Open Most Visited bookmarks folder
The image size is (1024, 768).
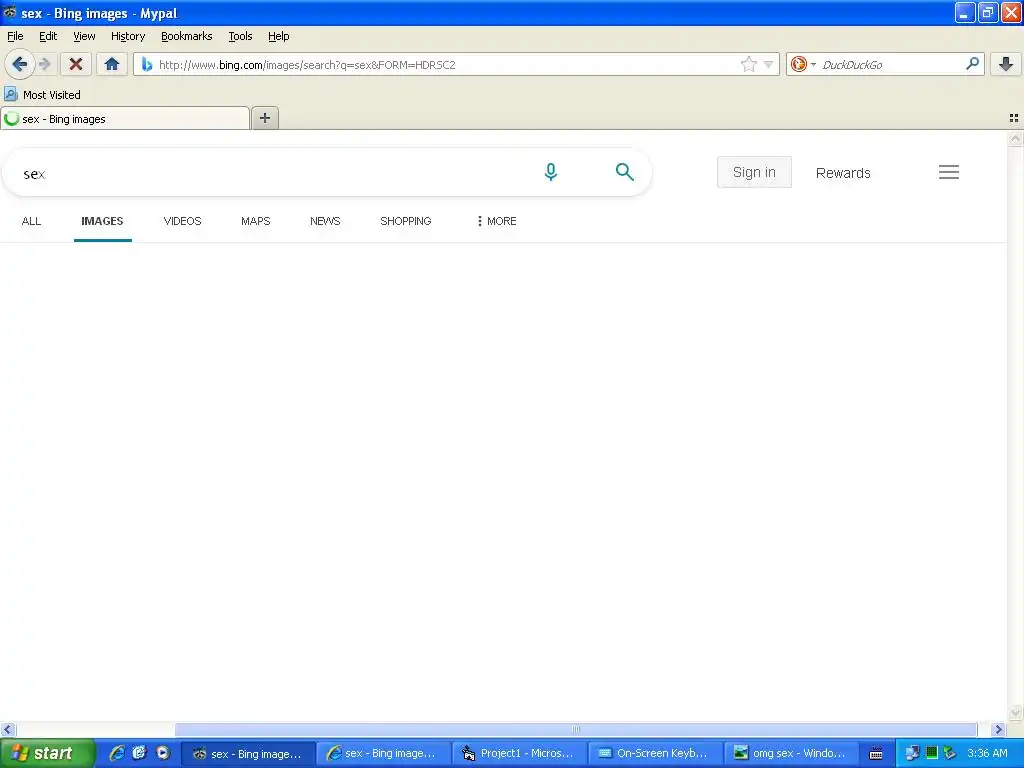[42, 95]
